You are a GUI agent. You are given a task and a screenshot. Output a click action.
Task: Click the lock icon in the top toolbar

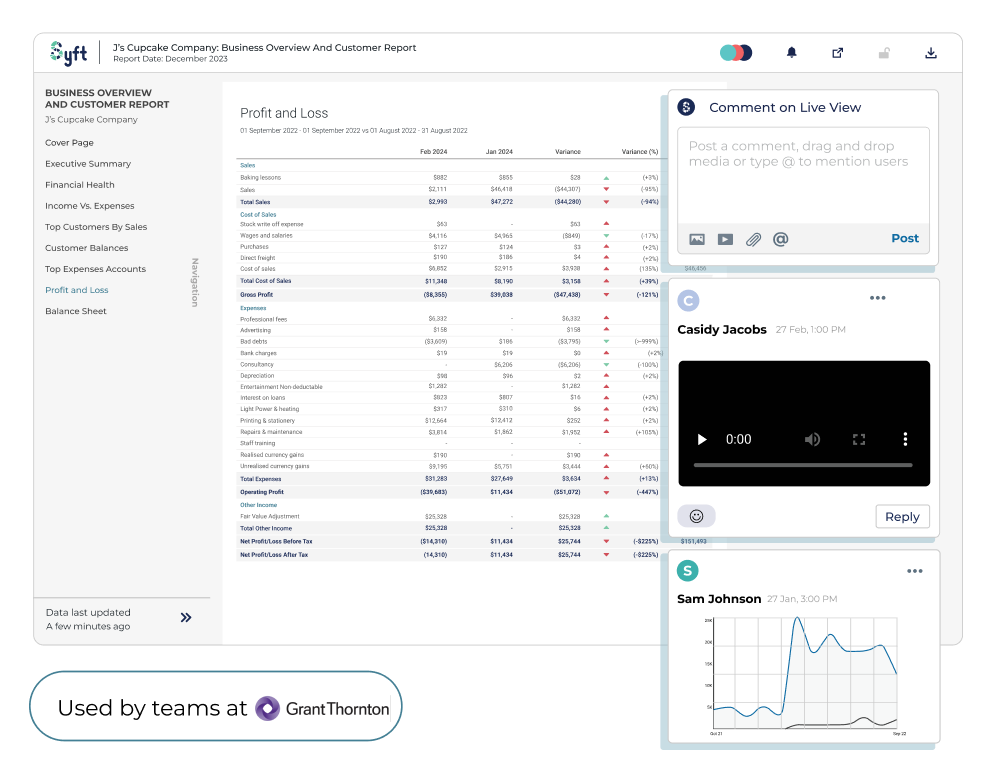pos(884,53)
